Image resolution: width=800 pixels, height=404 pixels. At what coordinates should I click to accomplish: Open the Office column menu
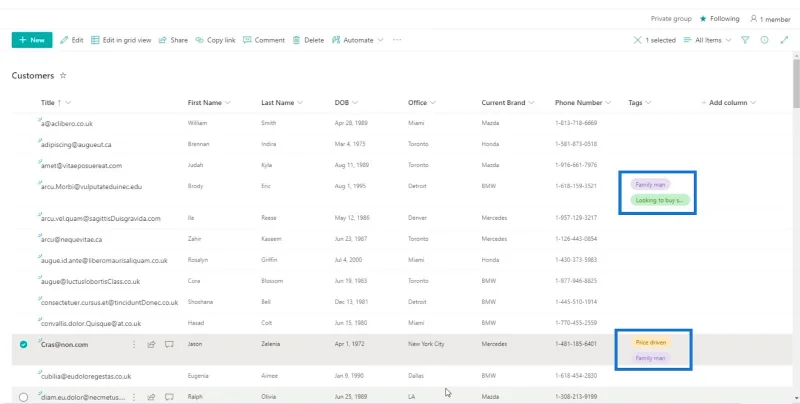422,103
